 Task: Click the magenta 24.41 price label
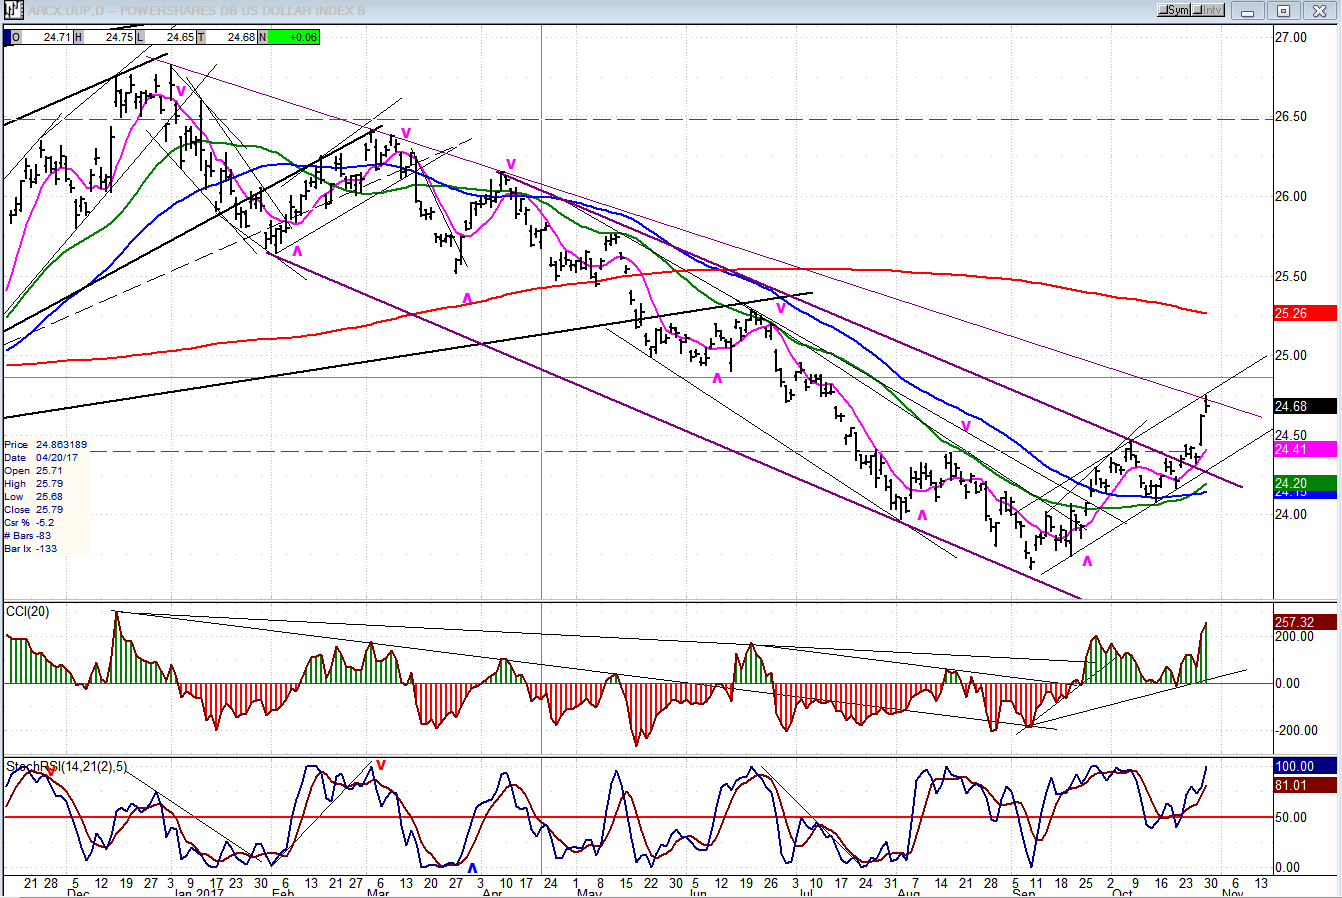pos(1305,449)
